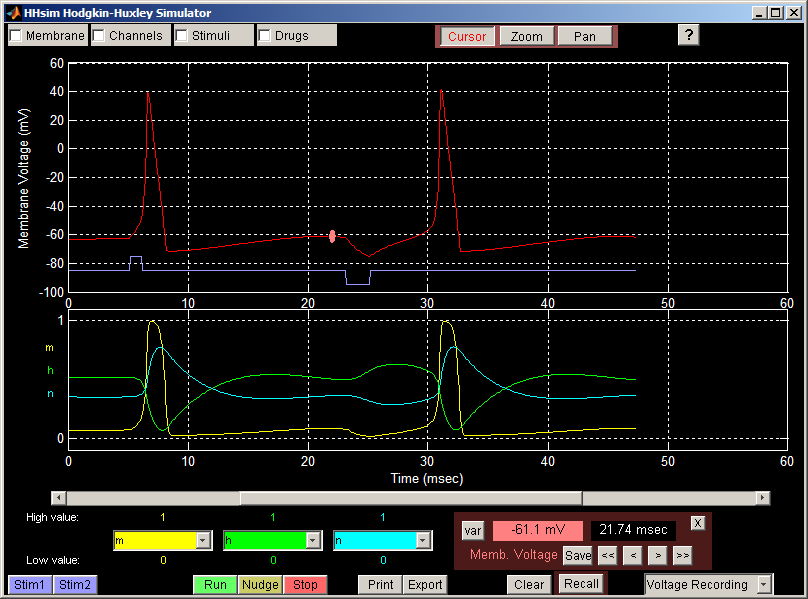Image resolution: width=808 pixels, height=599 pixels.
Task: Close the cursor readout panel with X
Action: pos(698,523)
